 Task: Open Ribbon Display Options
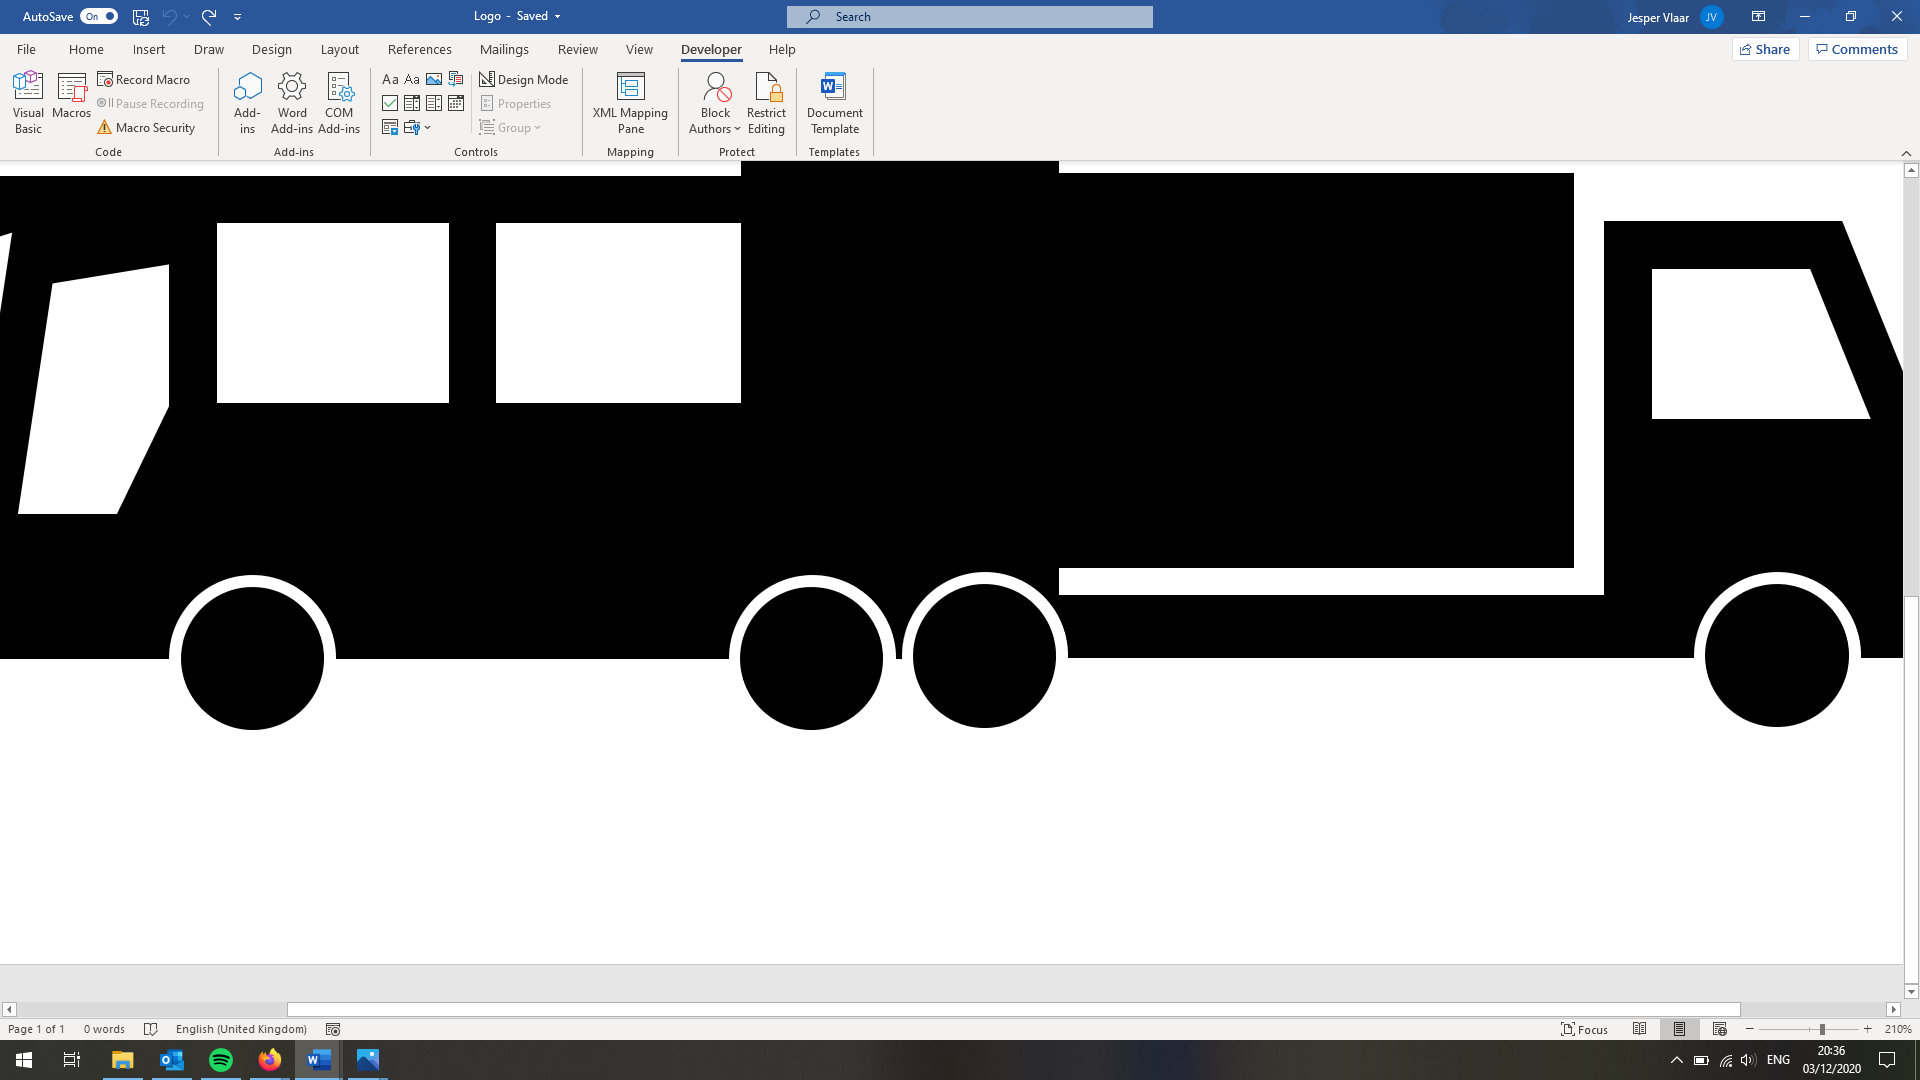1758,16
